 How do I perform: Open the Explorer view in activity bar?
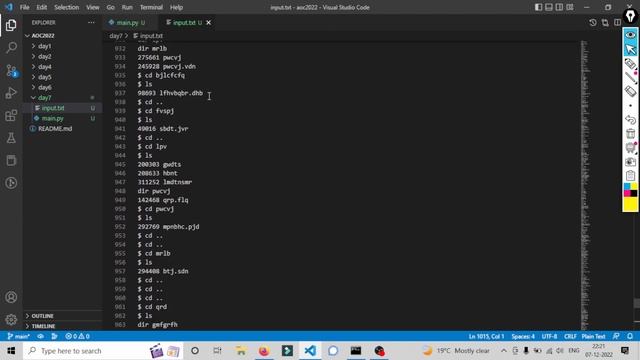[11, 25]
